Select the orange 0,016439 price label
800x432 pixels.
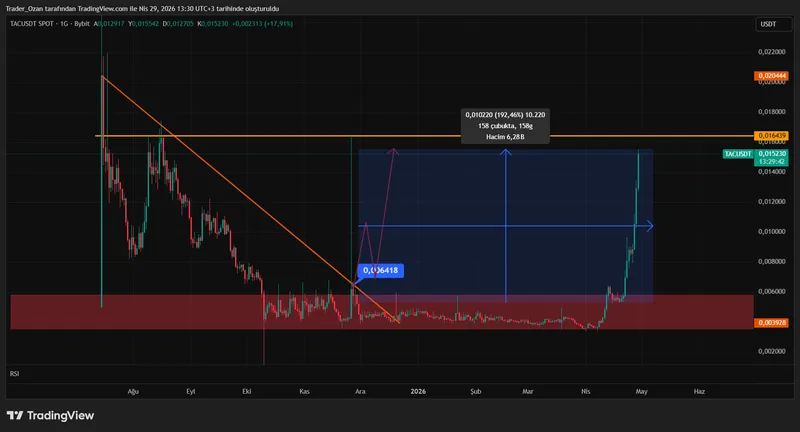[771, 136]
